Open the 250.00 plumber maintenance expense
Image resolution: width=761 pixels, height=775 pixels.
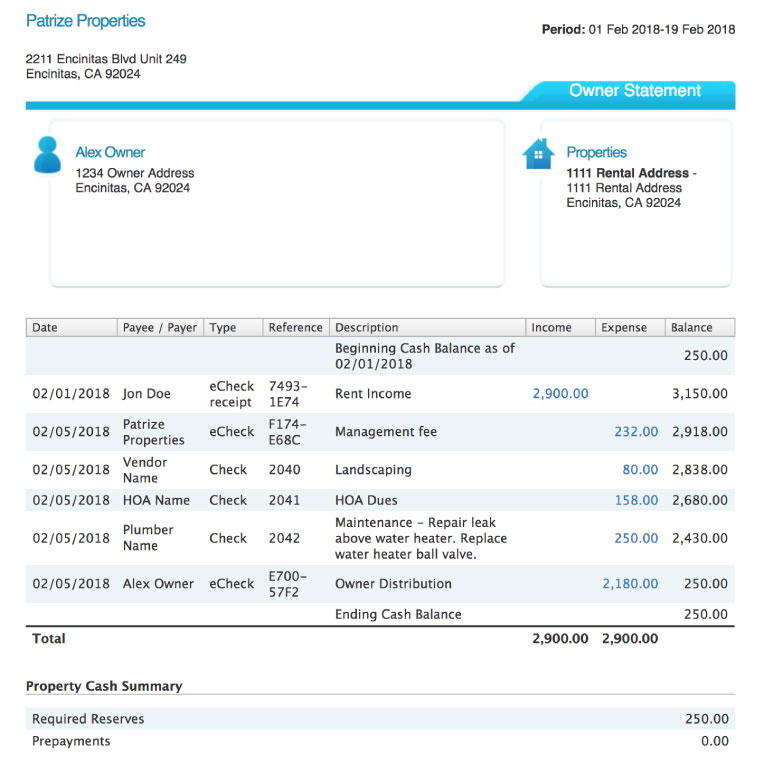pos(636,538)
